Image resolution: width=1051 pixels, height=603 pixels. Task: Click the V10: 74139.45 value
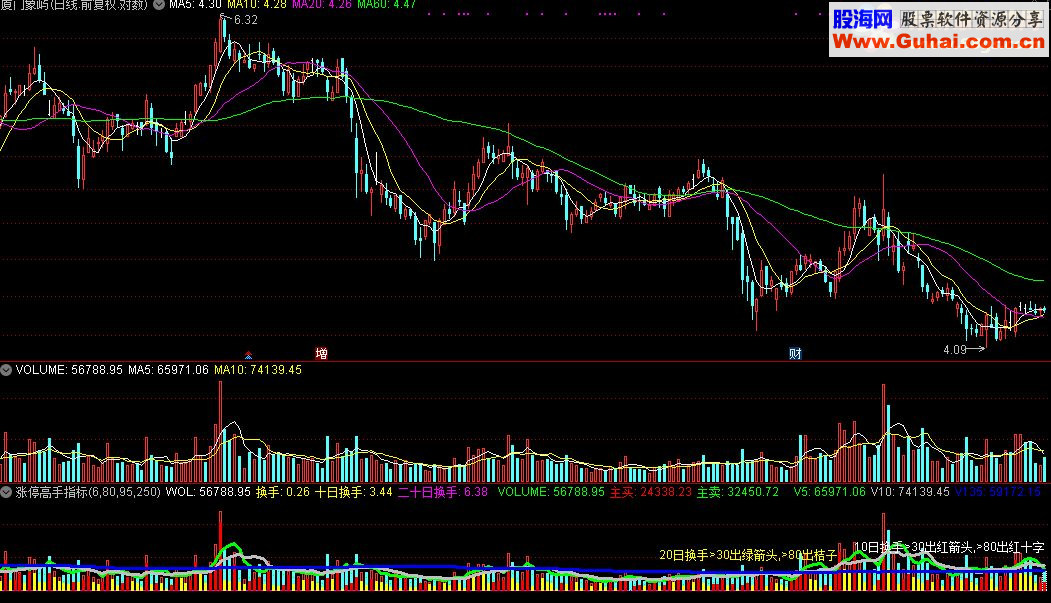click(910, 492)
